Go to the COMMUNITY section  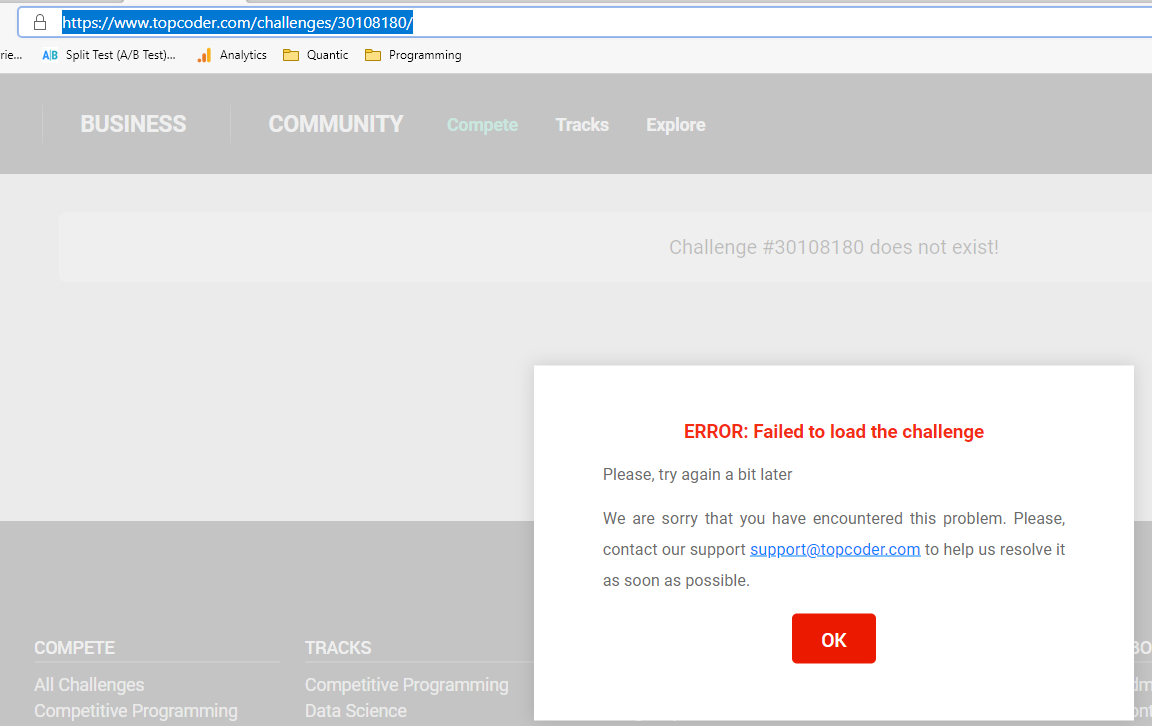pyautogui.click(x=336, y=124)
